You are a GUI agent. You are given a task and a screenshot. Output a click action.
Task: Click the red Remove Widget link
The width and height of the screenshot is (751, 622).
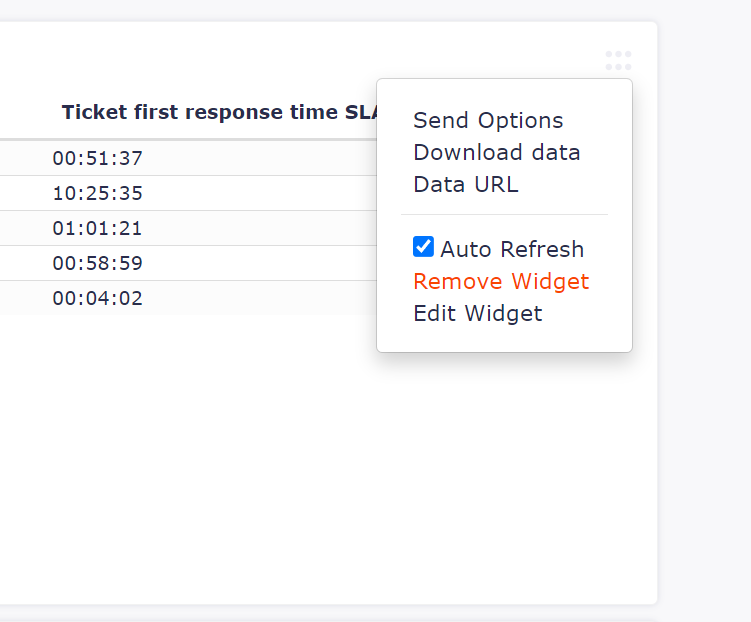click(501, 281)
